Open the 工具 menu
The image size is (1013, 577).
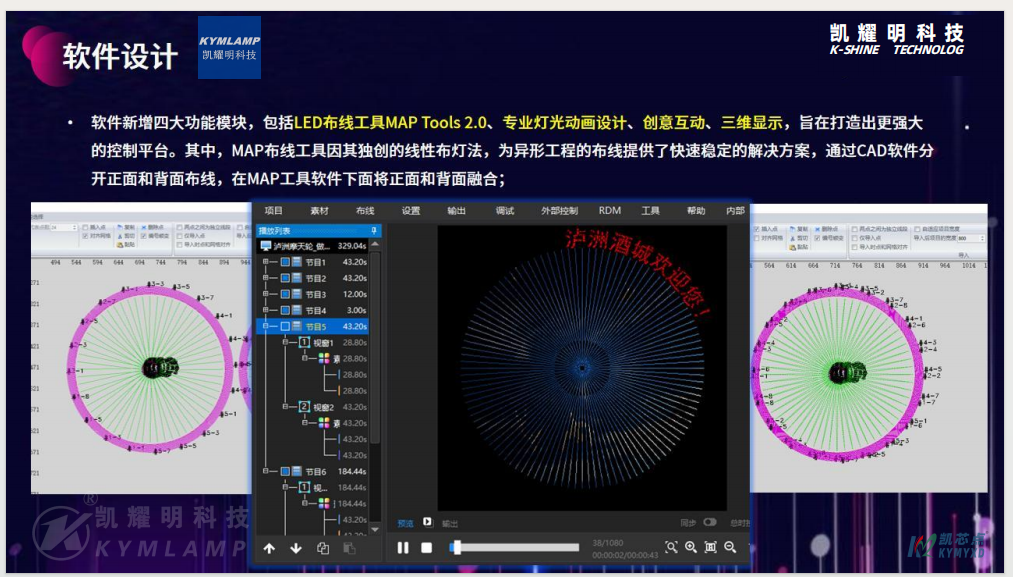pyautogui.click(x=650, y=211)
